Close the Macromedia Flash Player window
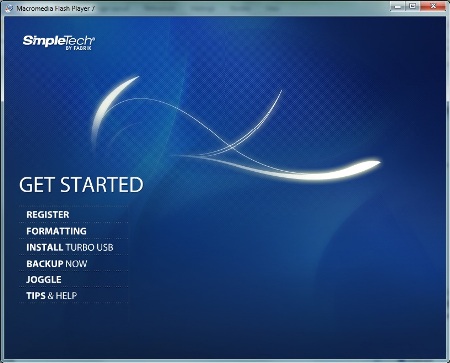The image size is (450, 363). click(433, 6)
